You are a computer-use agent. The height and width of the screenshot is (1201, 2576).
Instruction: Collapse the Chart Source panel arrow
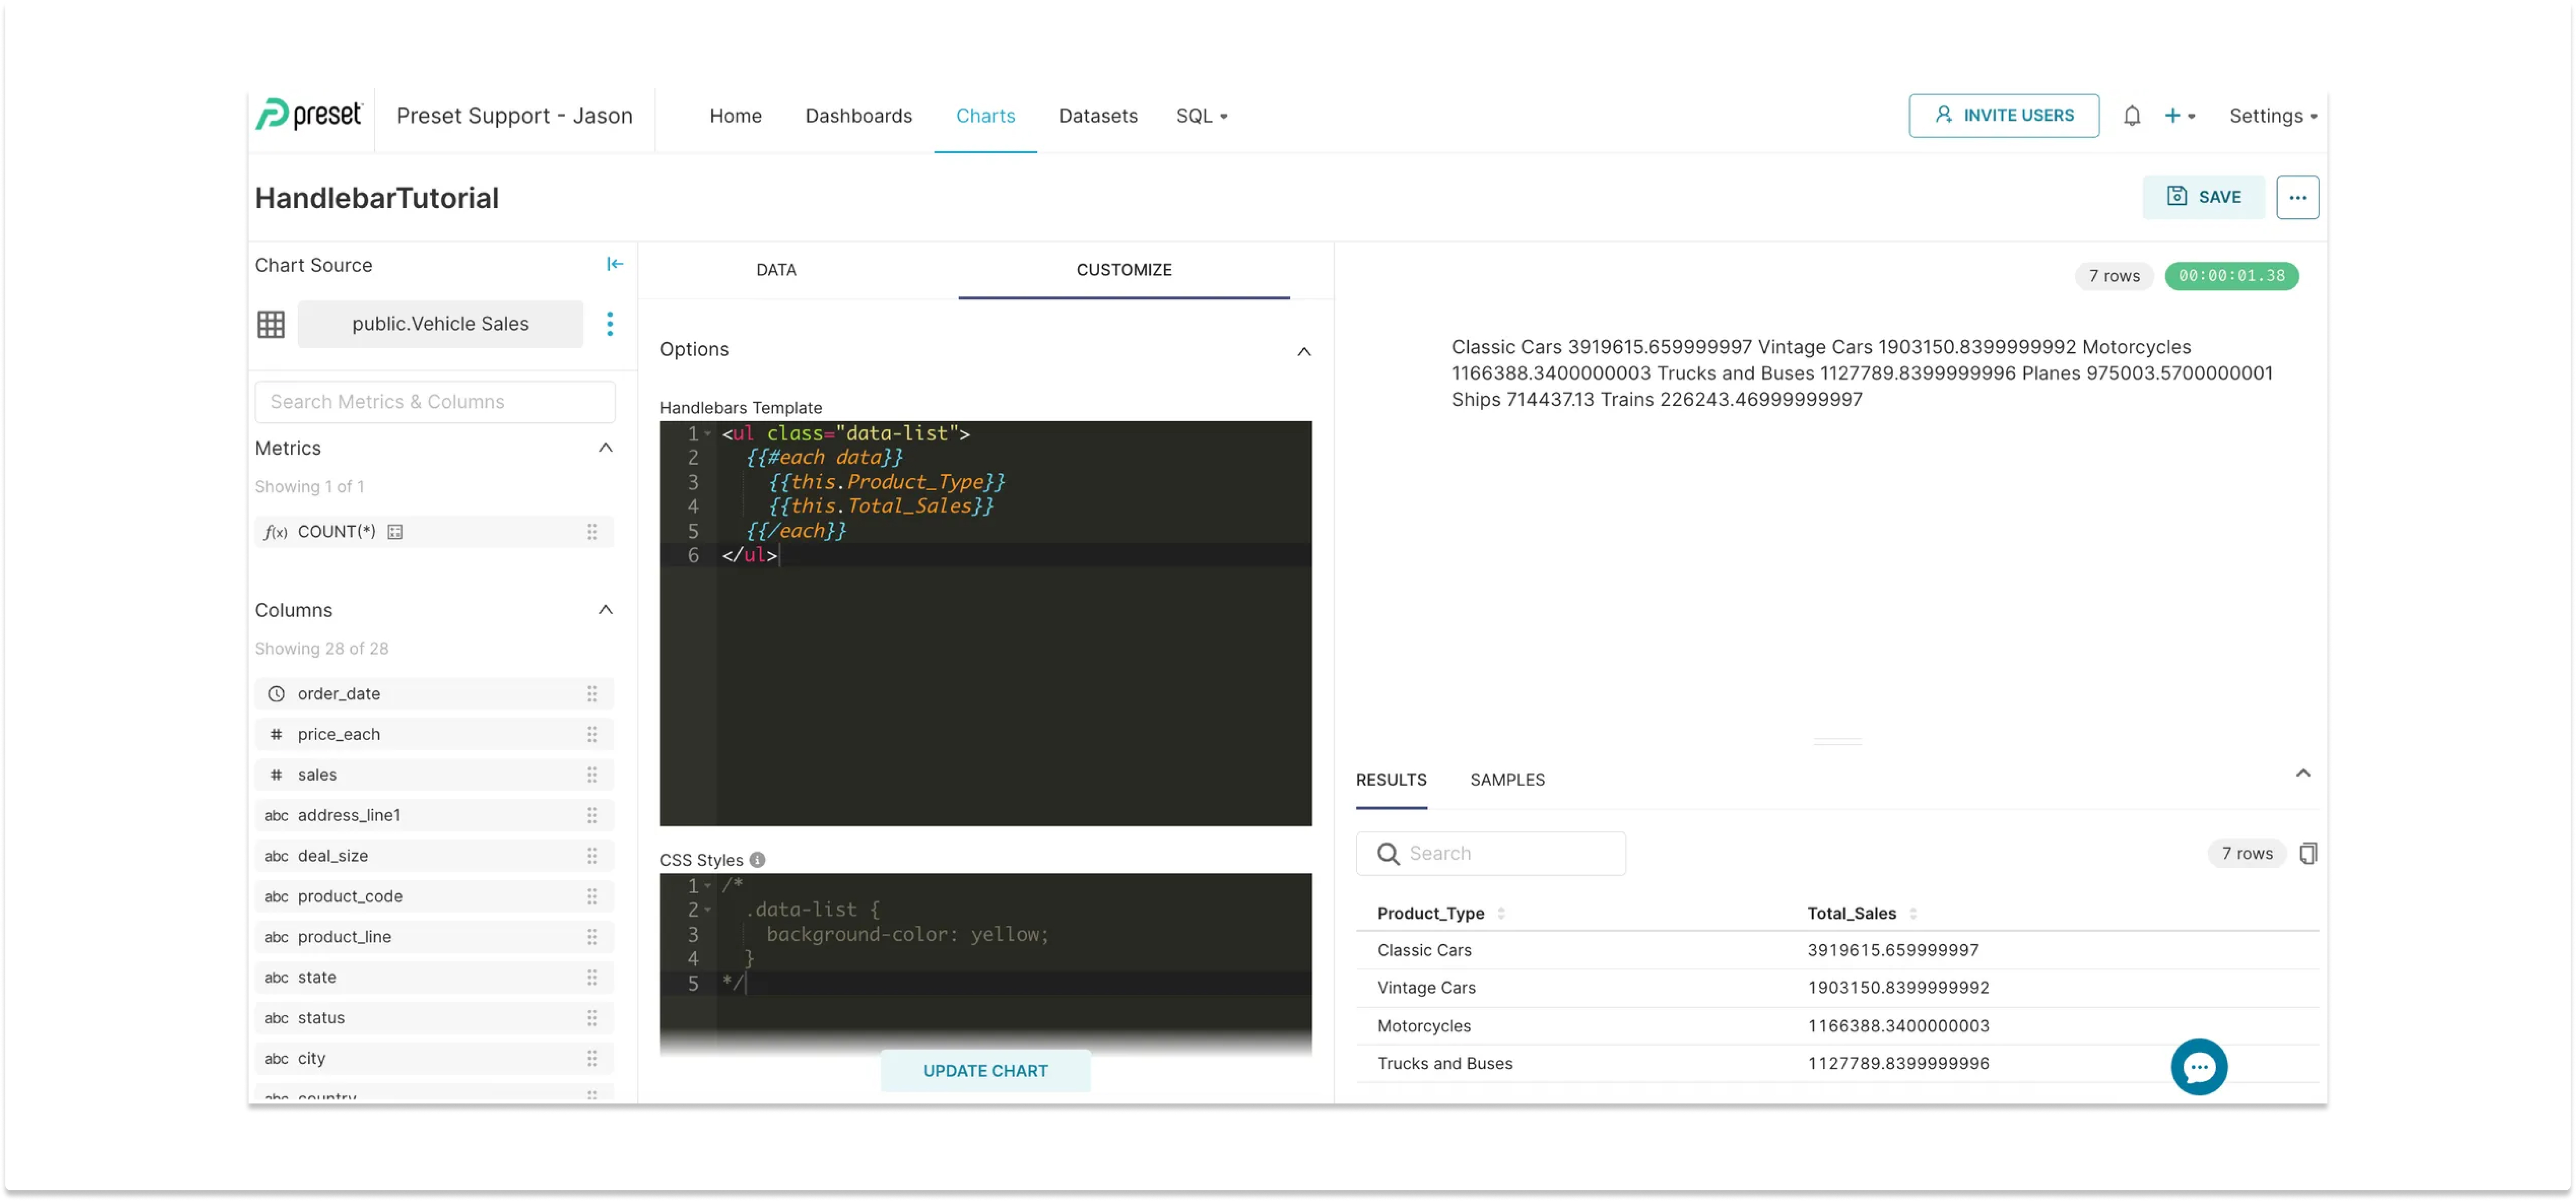tap(615, 264)
